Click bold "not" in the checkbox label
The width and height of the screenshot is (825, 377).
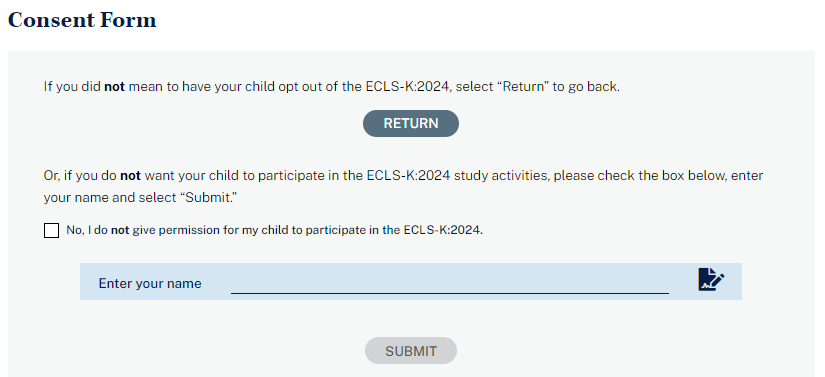pyautogui.click(x=120, y=230)
